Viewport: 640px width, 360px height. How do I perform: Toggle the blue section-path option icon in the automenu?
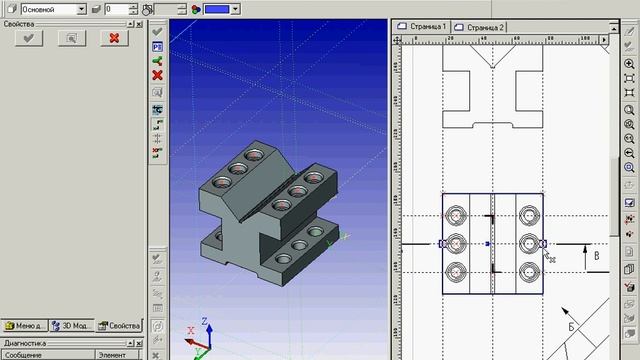click(157, 110)
